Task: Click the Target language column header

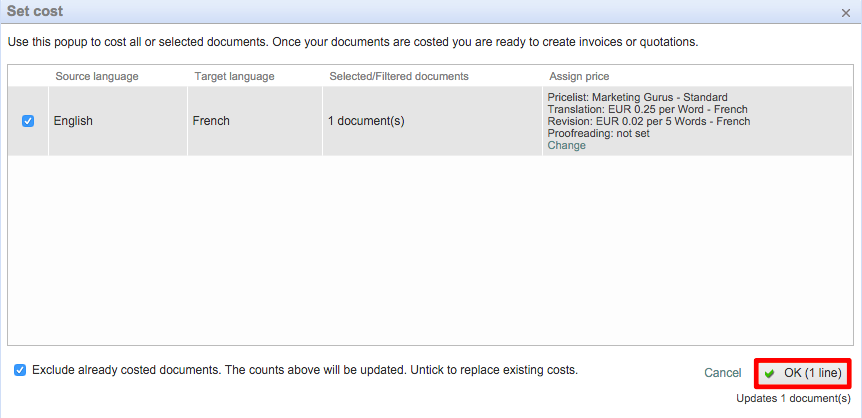Action: (234, 77)
